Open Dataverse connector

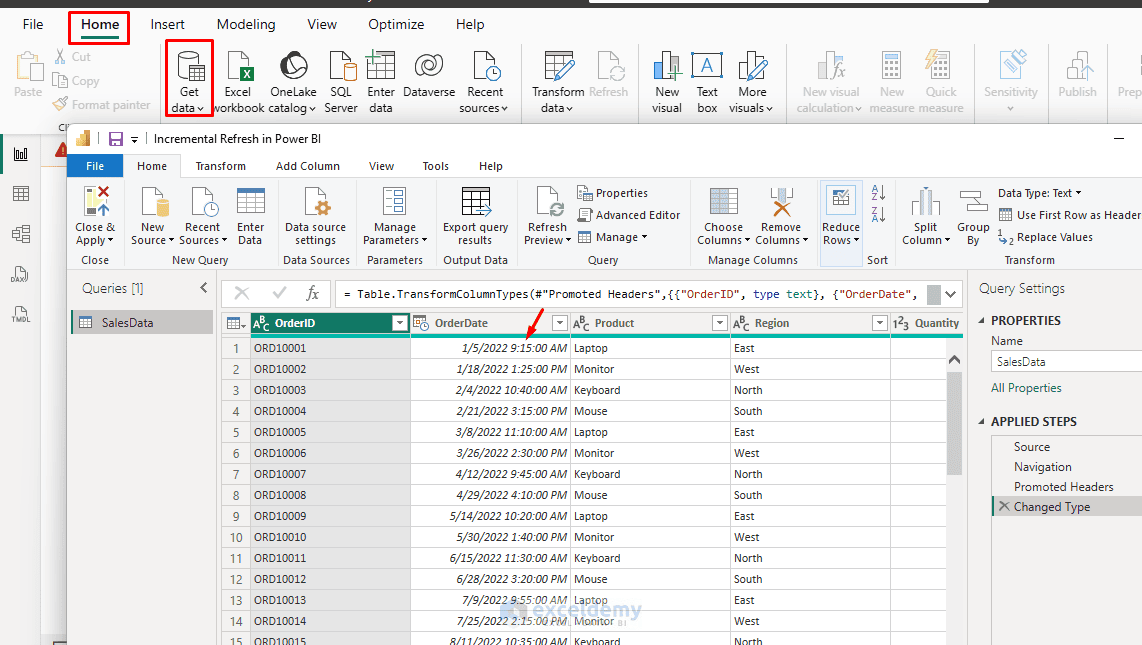coord(429,74)
